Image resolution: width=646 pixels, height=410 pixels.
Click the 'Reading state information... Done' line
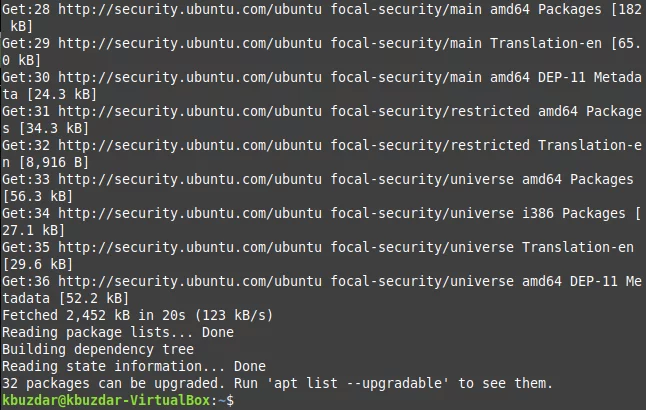[134, 366]
